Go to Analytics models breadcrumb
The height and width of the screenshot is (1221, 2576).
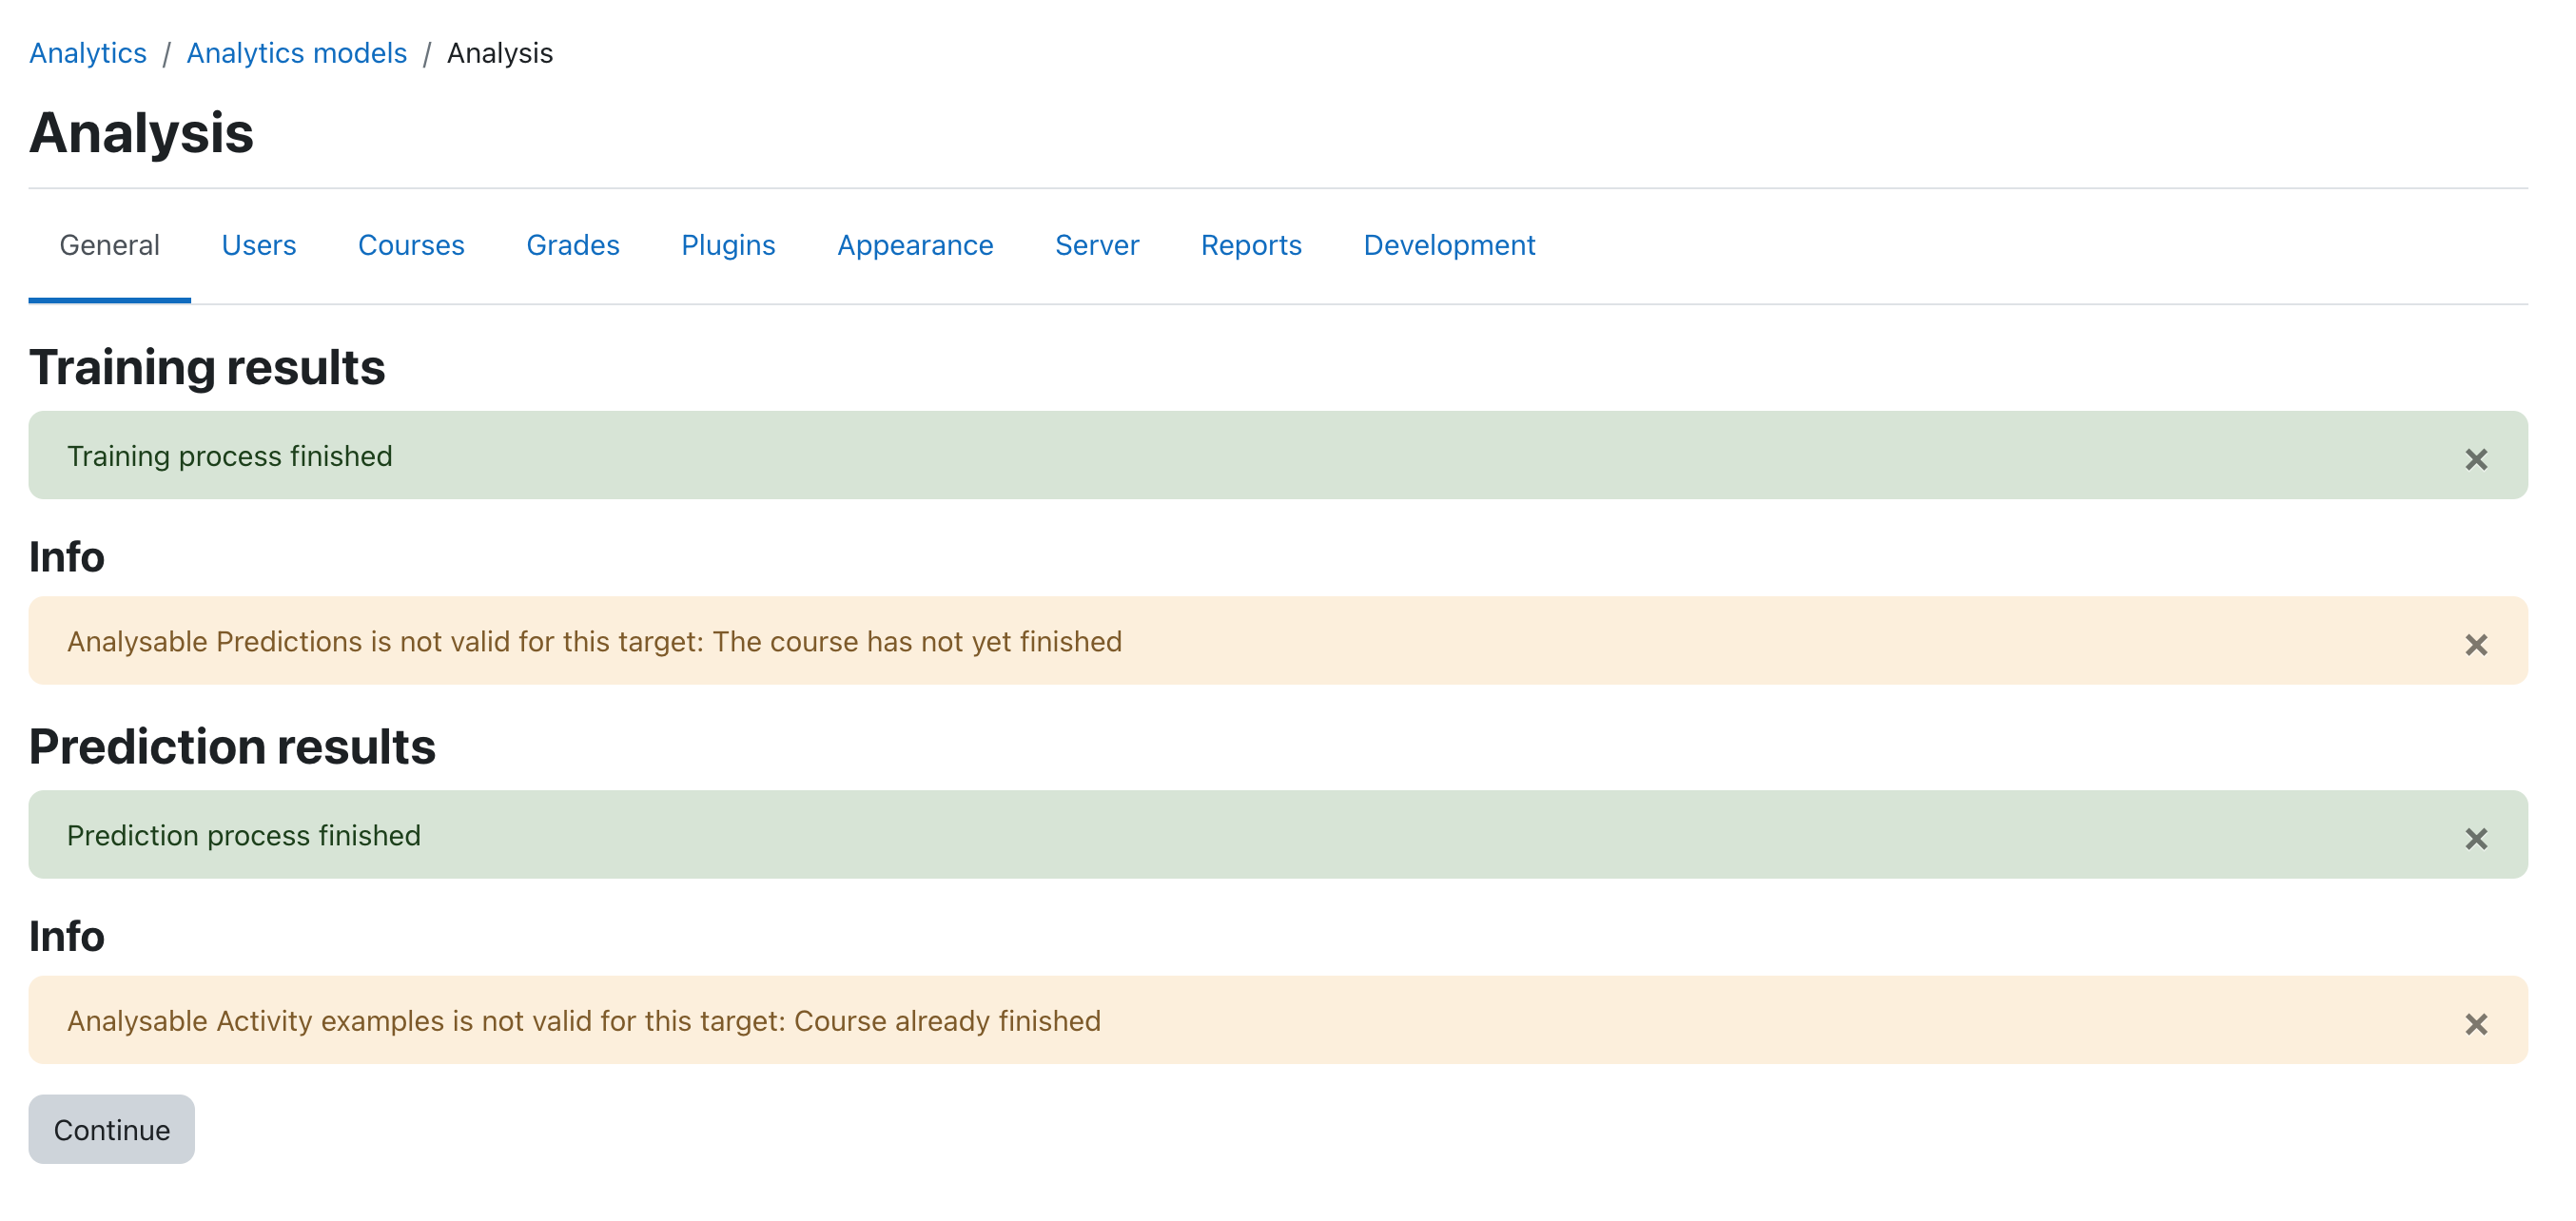click(297, 53)
